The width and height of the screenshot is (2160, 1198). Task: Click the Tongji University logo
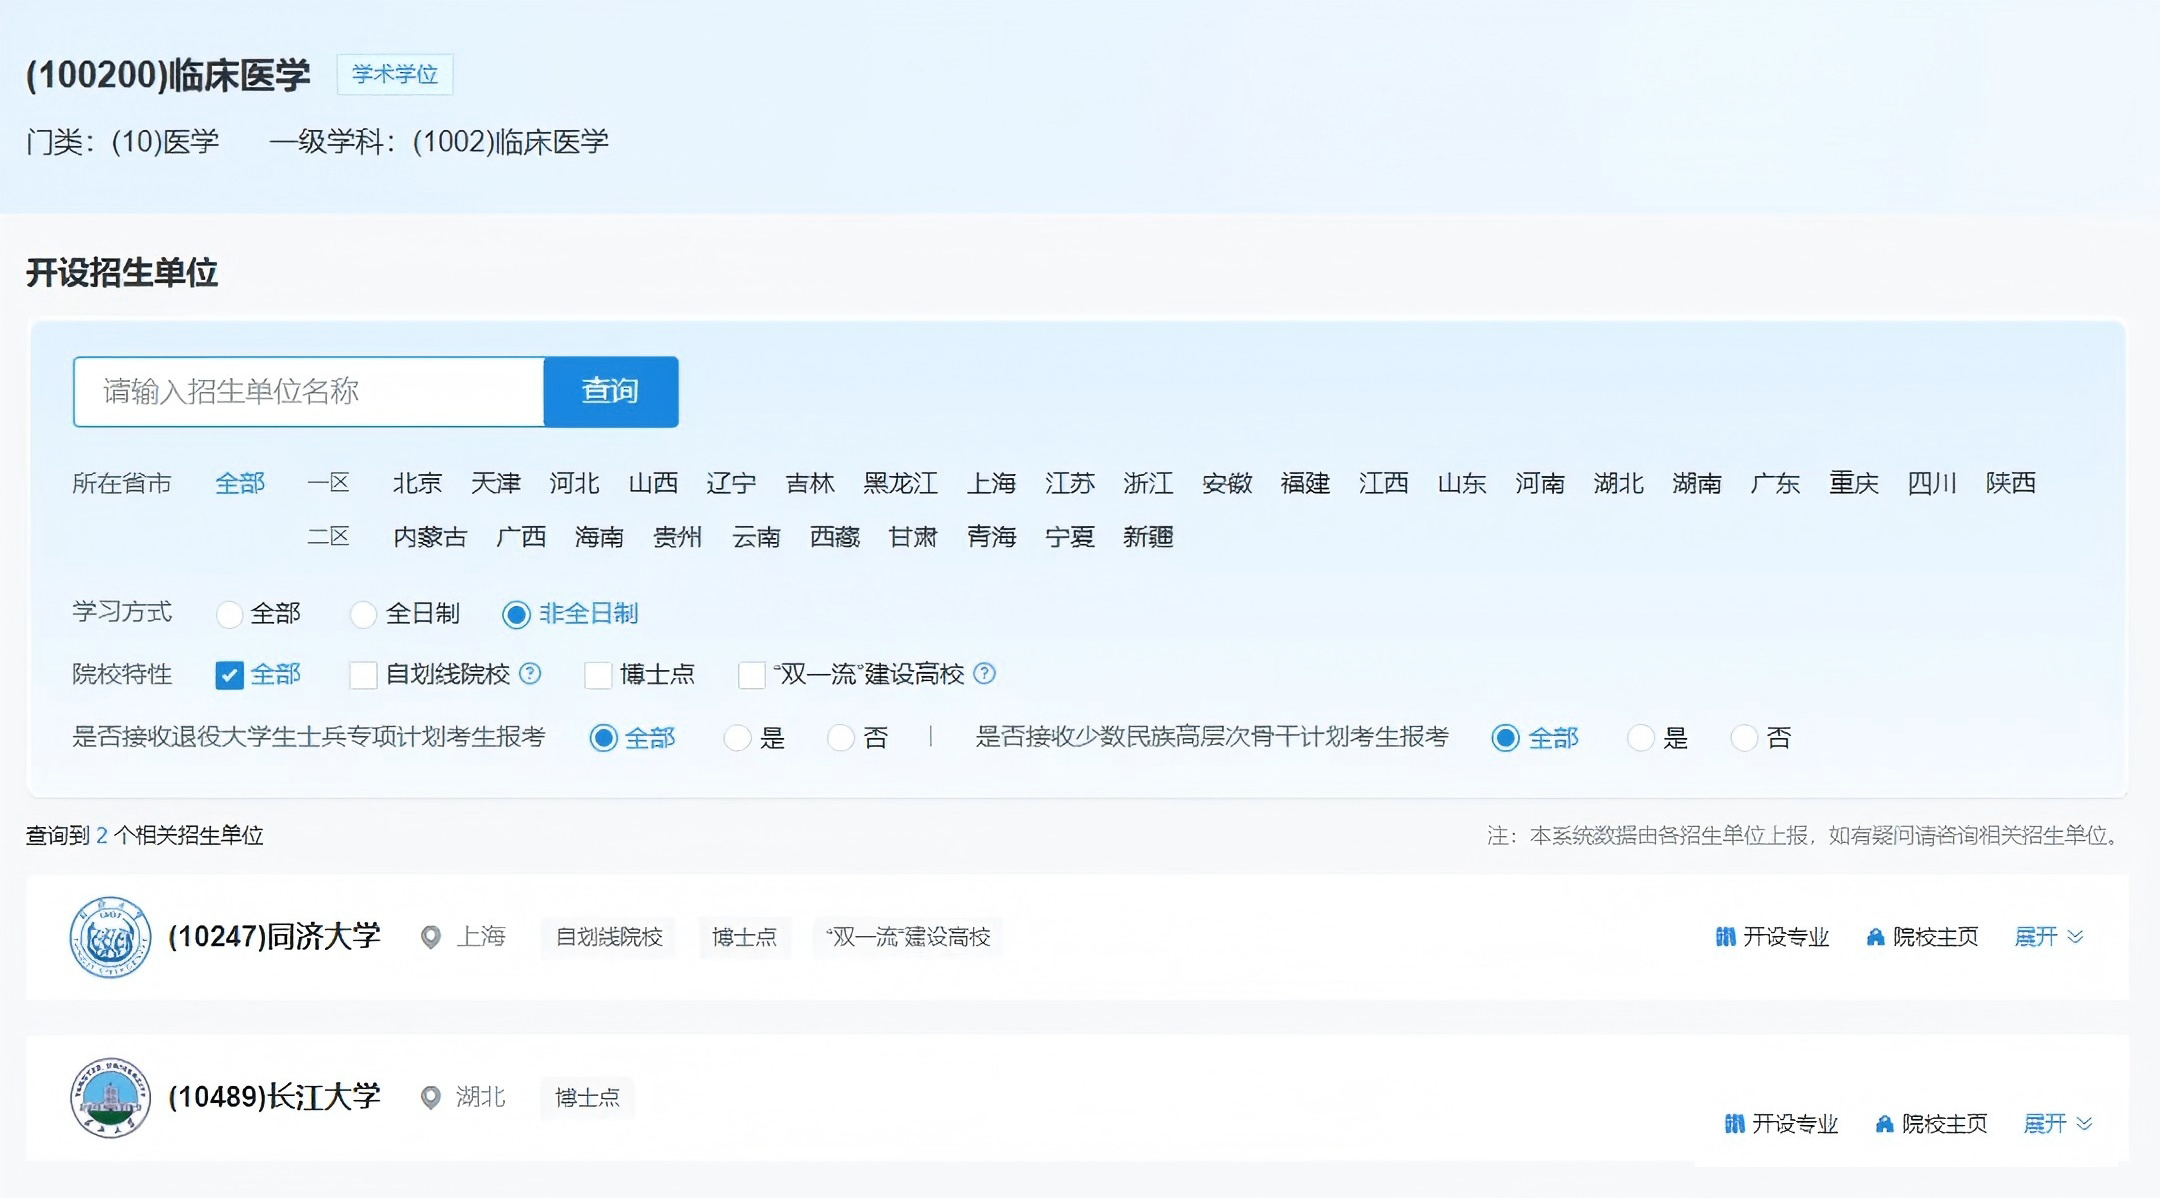[x=110, y=937]
